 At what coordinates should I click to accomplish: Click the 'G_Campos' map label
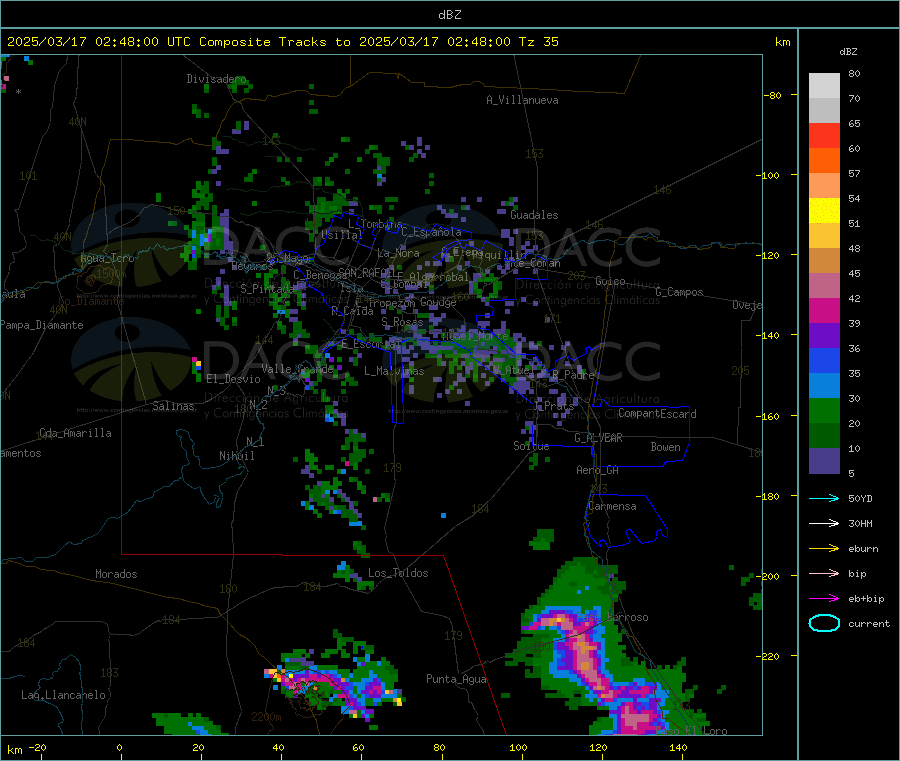point(679,292)
